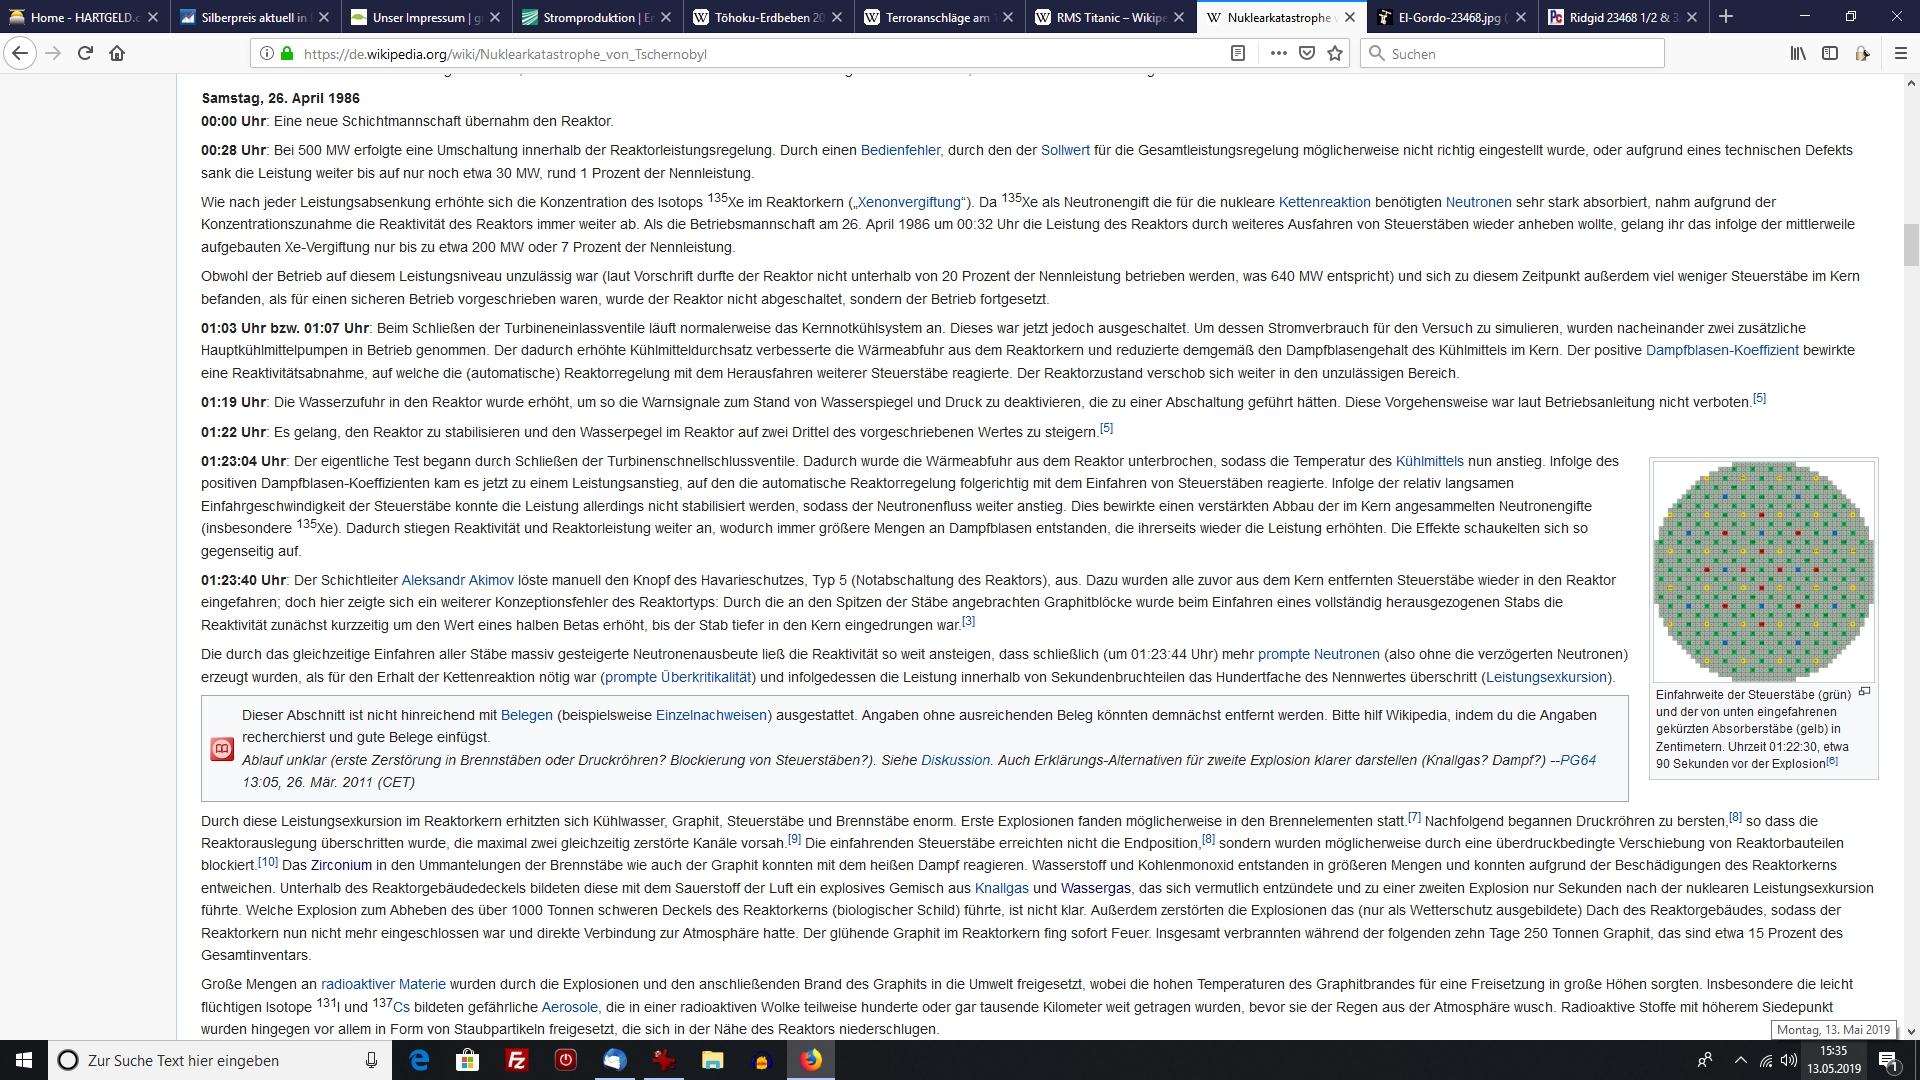The image size is (1920, 1080).
Task: Open the Xenonvergiftung link
Action: [x=908, y=202]
